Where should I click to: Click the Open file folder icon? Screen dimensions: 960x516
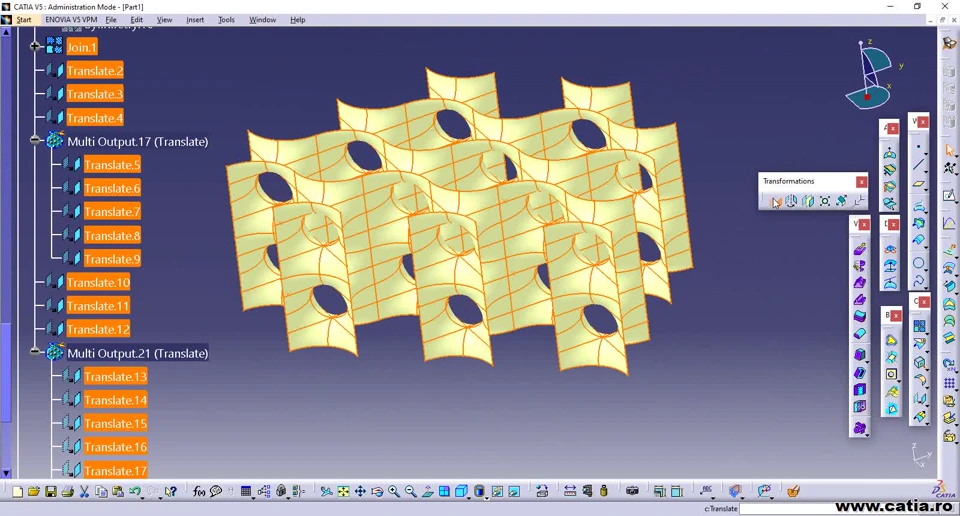tap(34, 491)
